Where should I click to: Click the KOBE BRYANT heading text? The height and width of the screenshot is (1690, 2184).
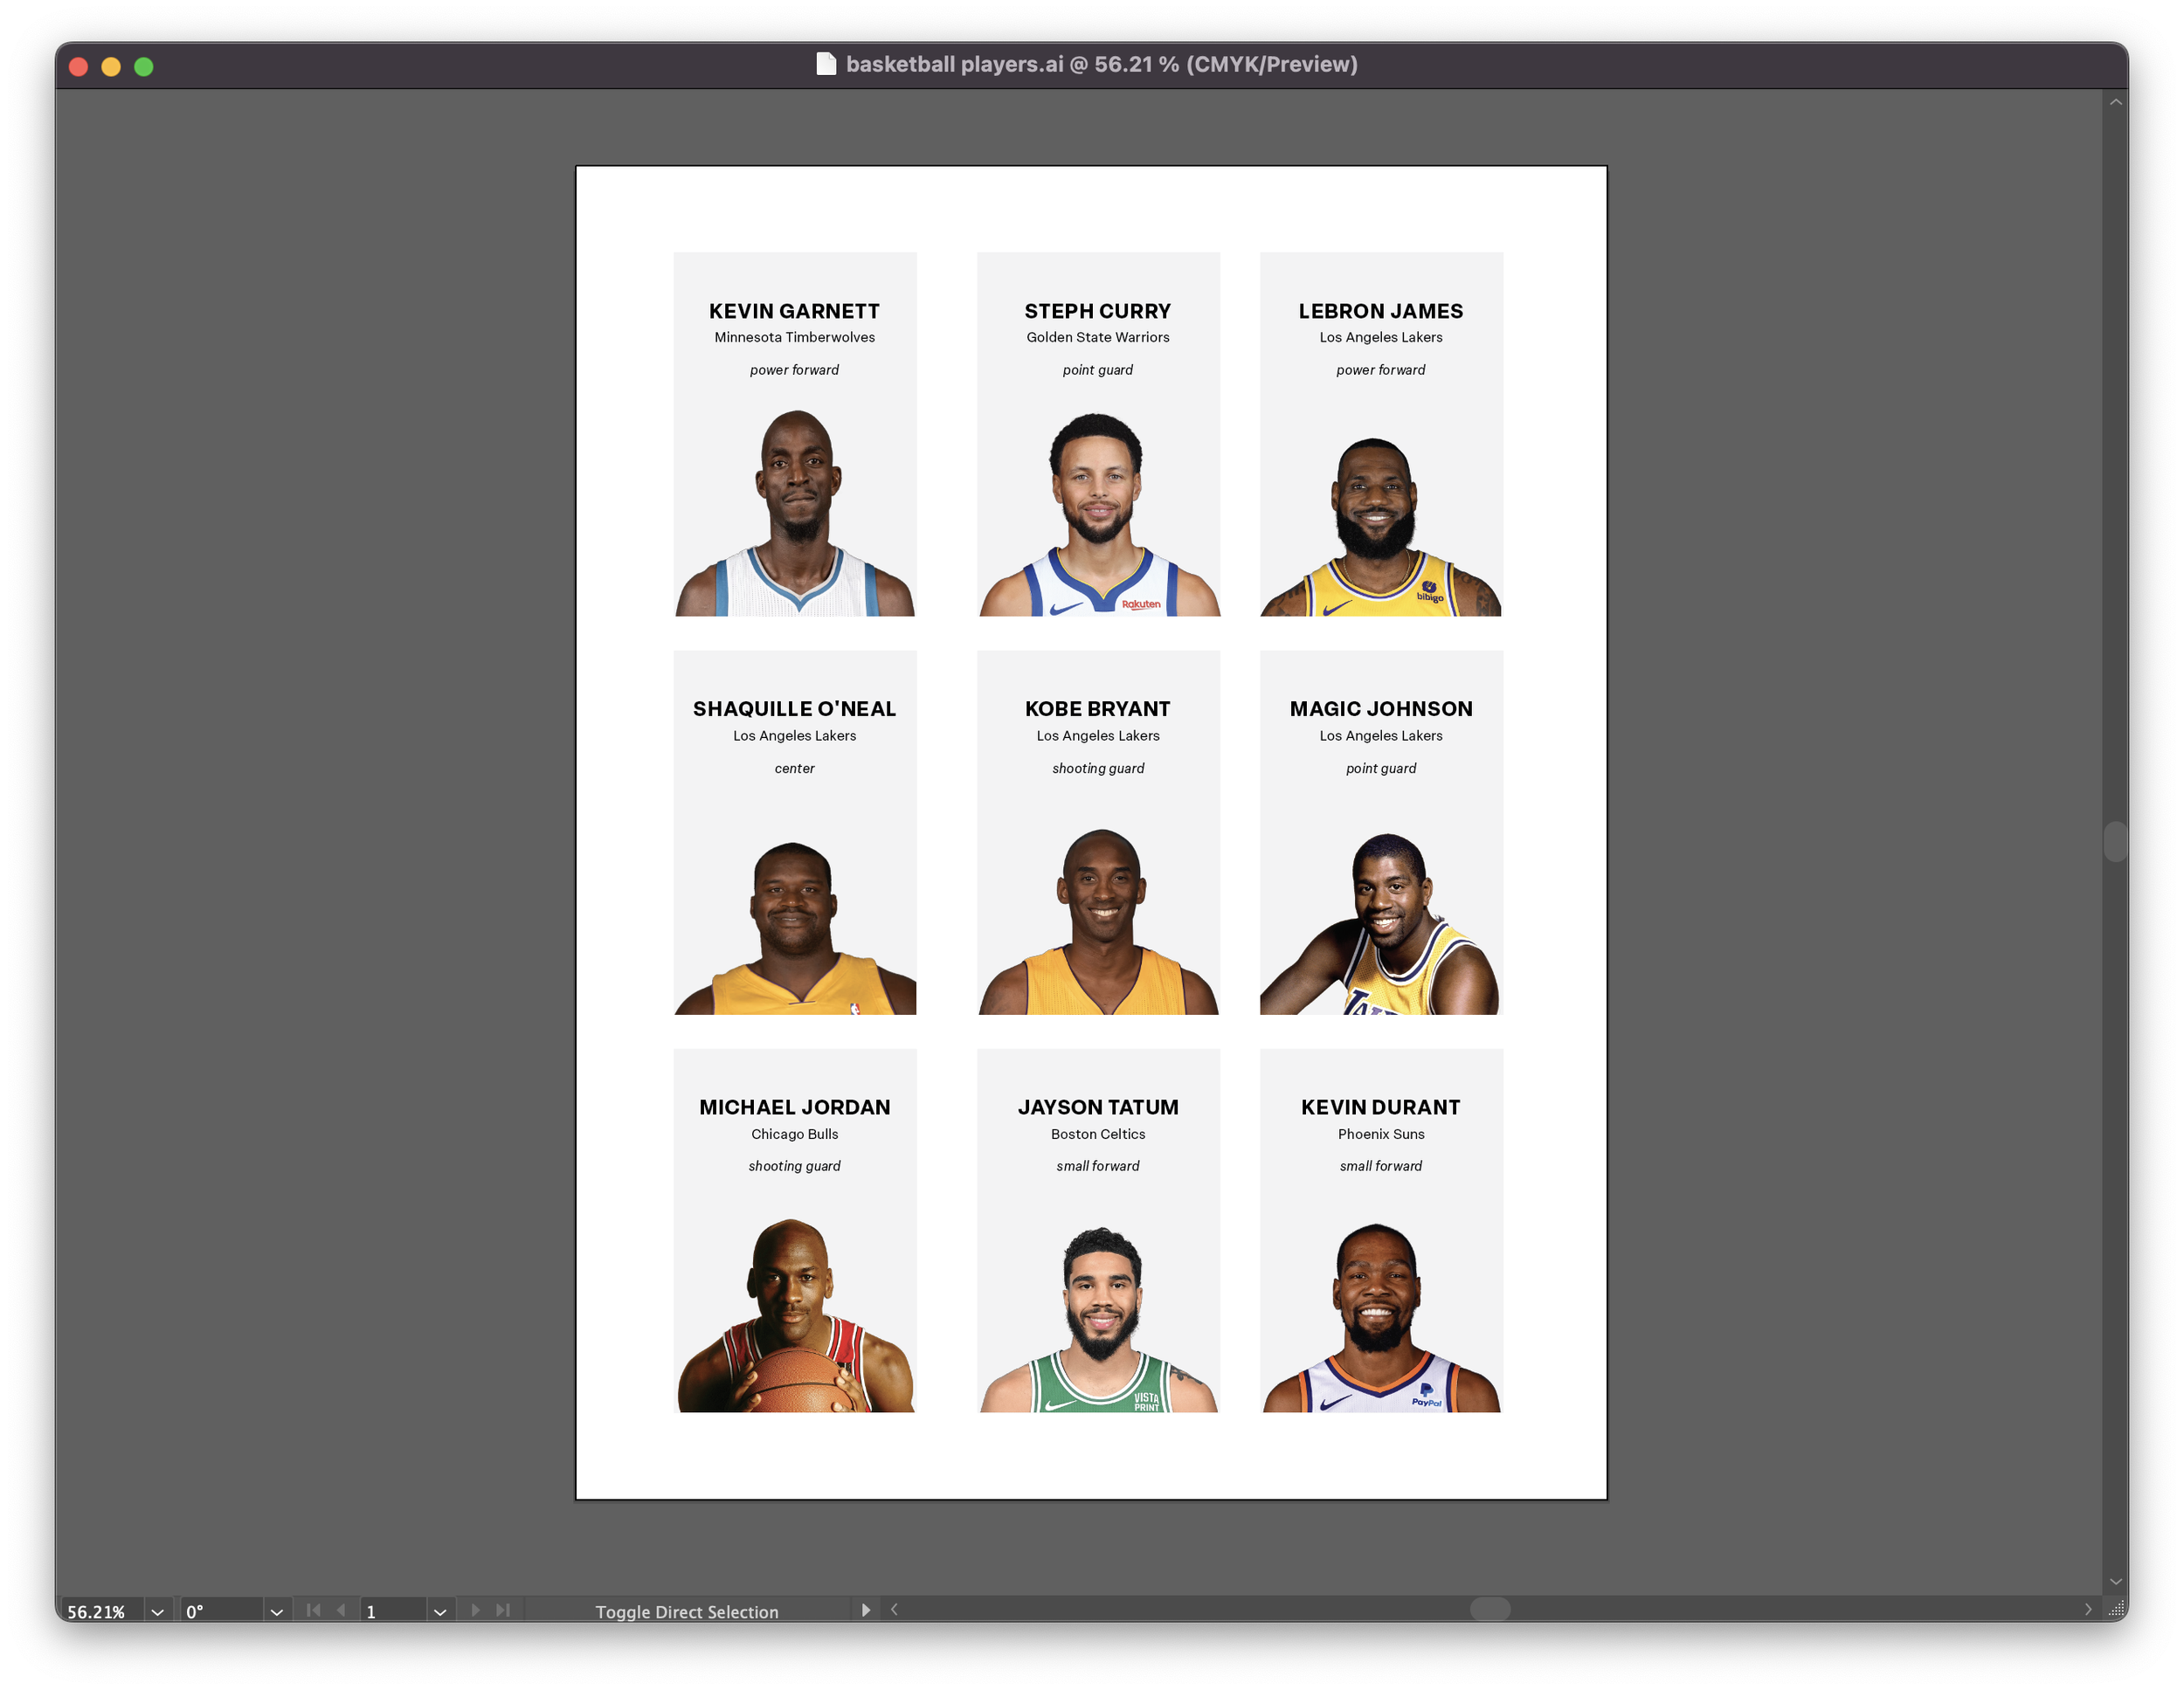1097,709
